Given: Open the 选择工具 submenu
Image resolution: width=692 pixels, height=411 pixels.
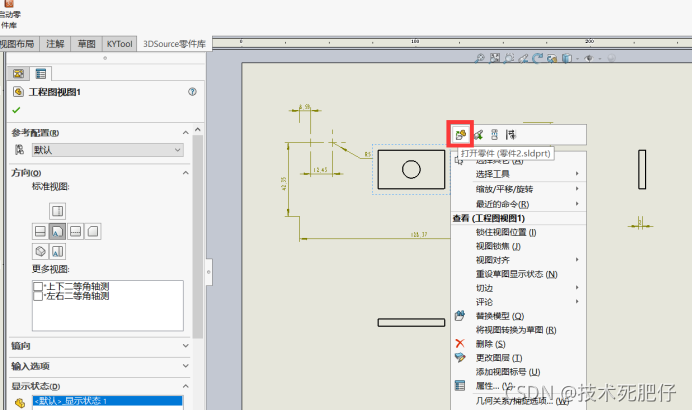Looking at the screenshot, I should coord(519,174).
